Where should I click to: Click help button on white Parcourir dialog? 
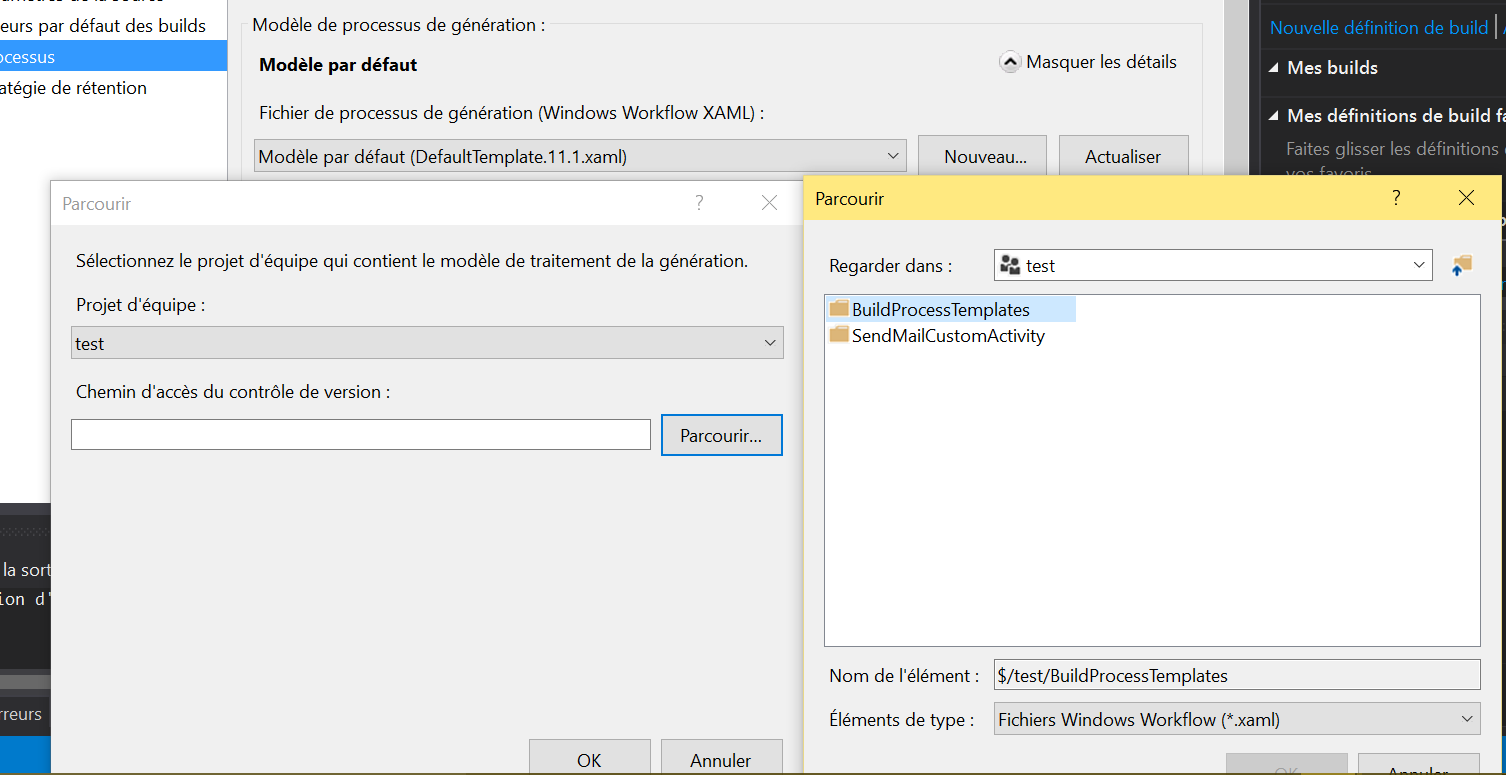pyautogui.click(x=699, y=203)
